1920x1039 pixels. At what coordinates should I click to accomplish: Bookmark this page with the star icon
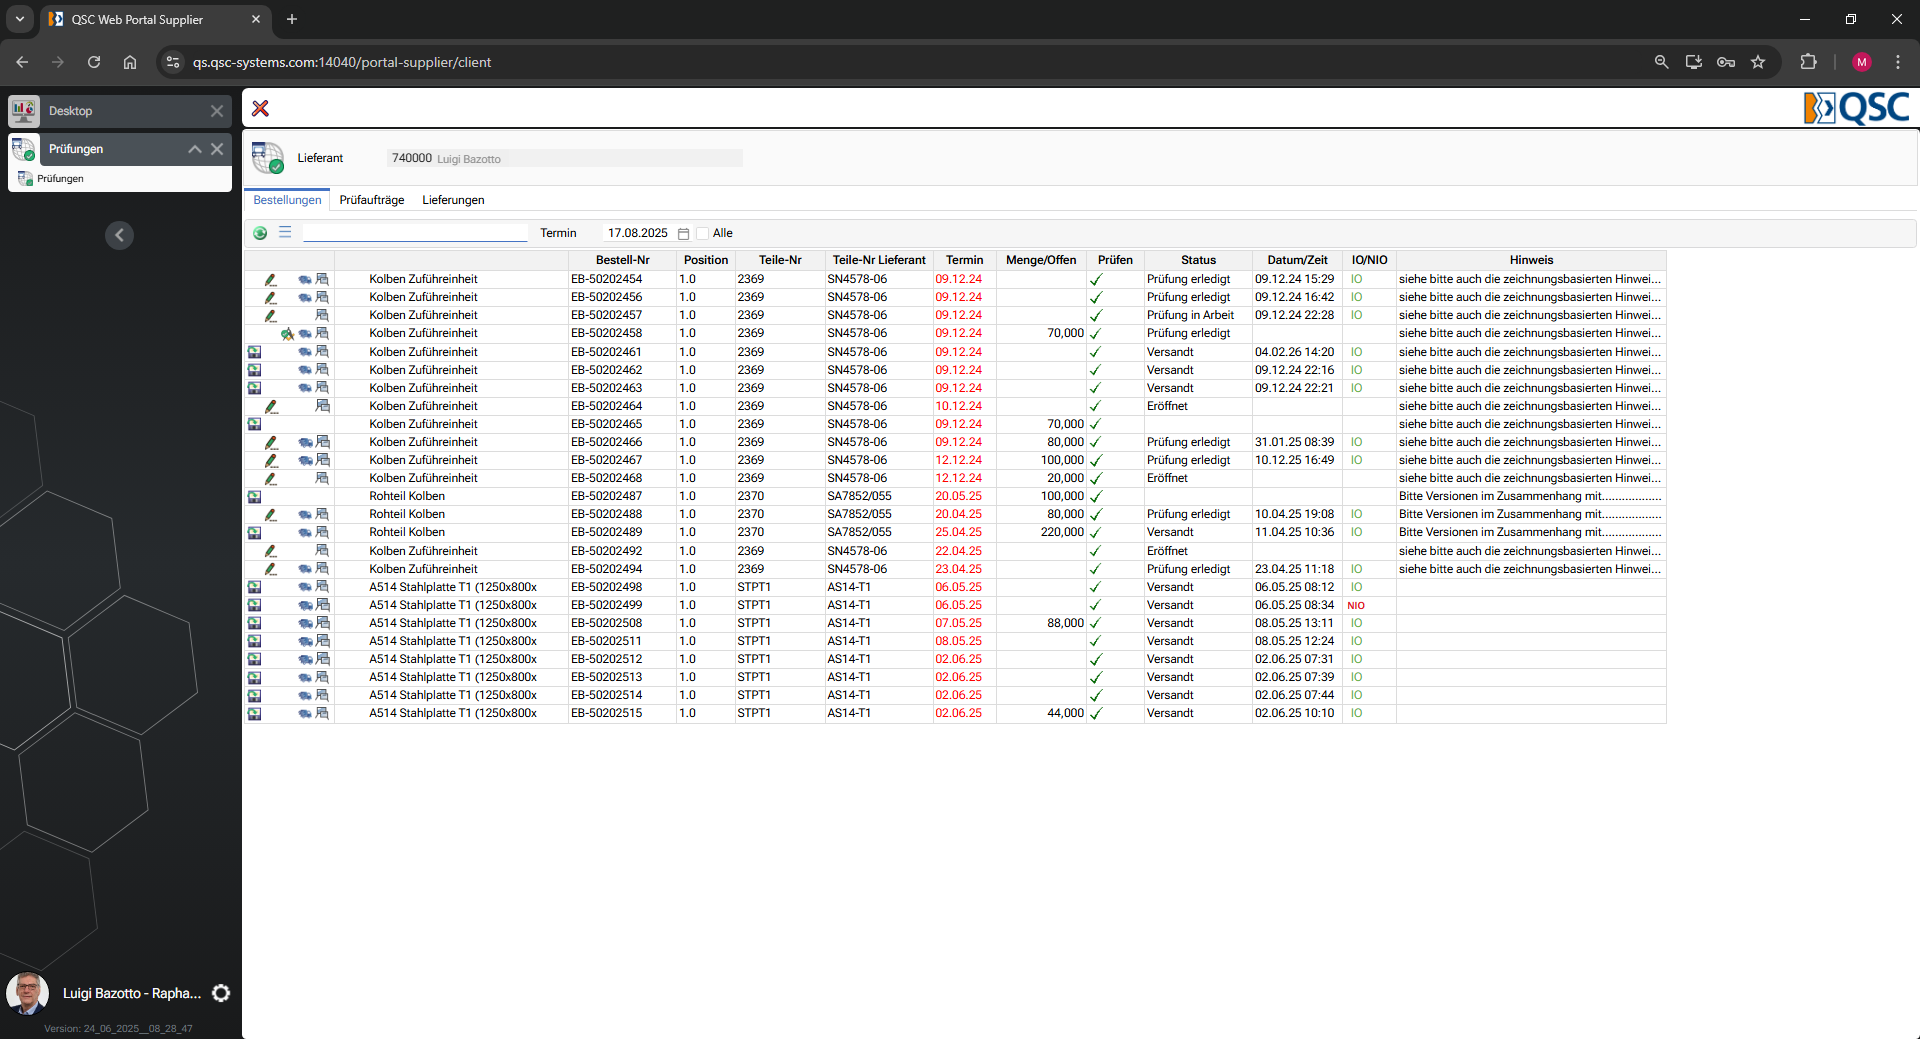click(1758, 62)
